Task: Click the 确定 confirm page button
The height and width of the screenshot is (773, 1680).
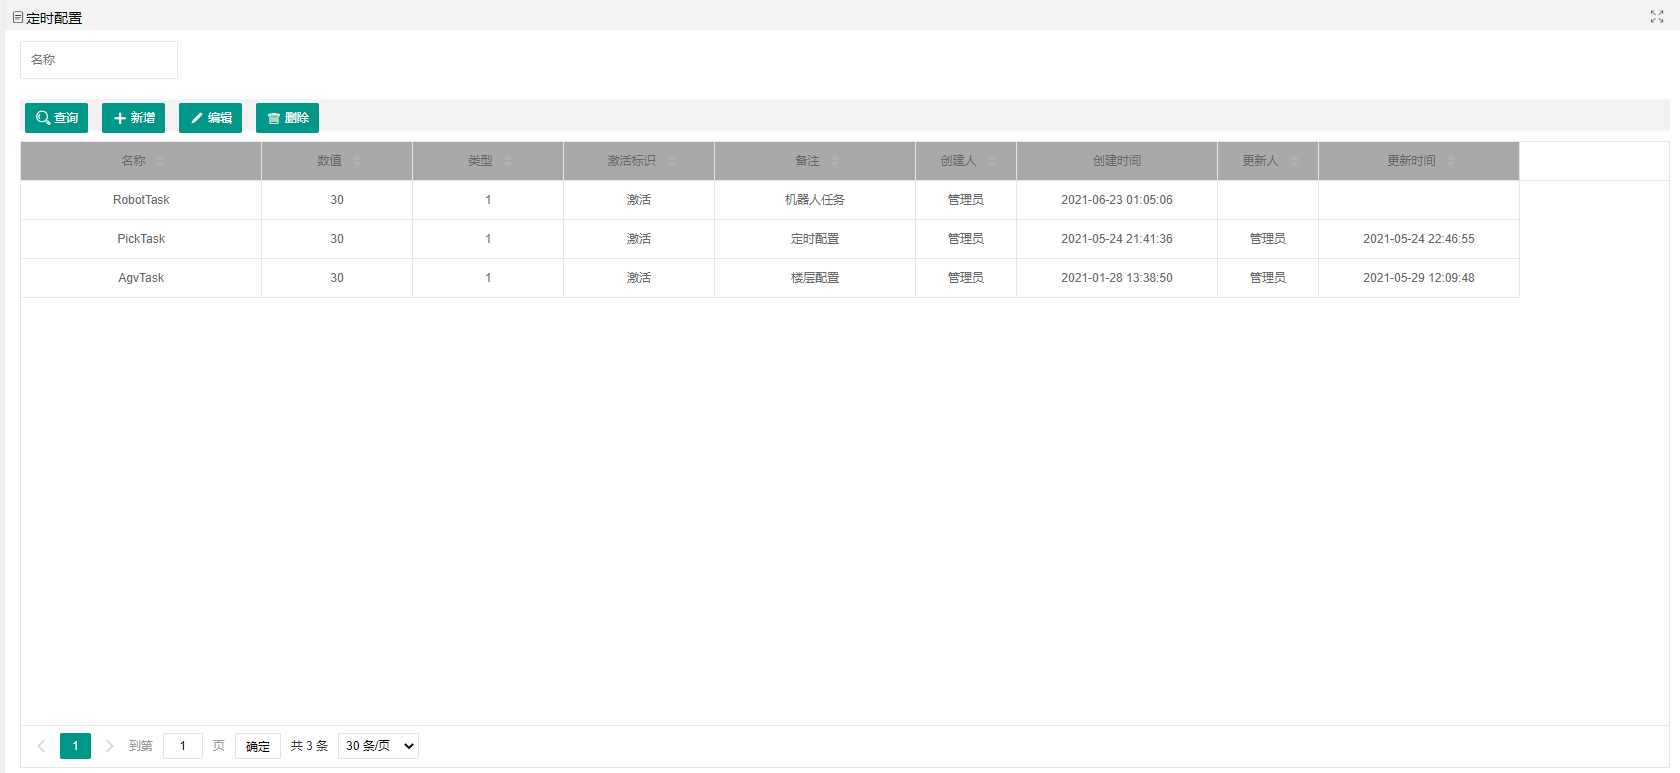Action: click(x=258, y=746)
